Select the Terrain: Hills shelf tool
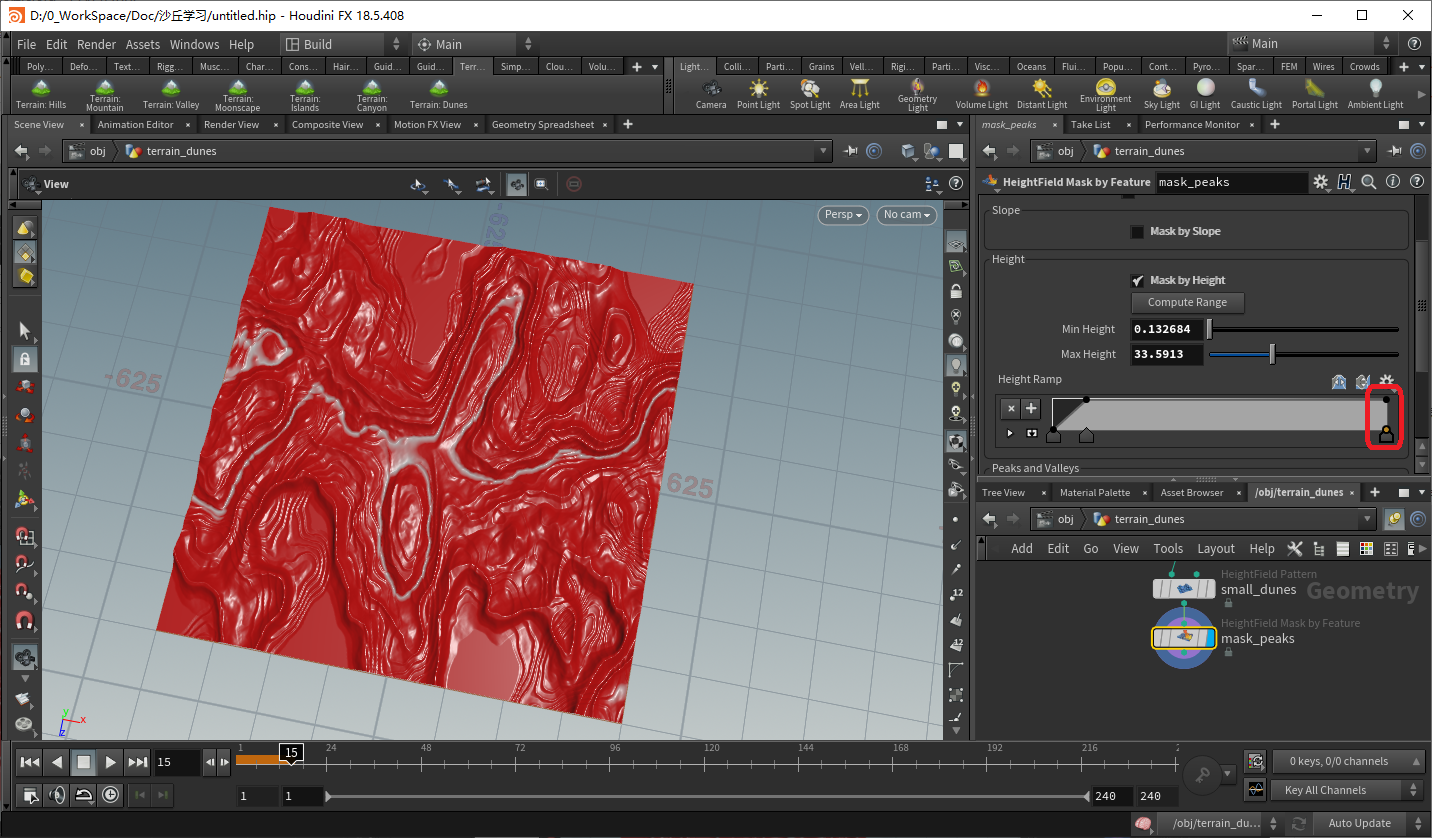 41,95
